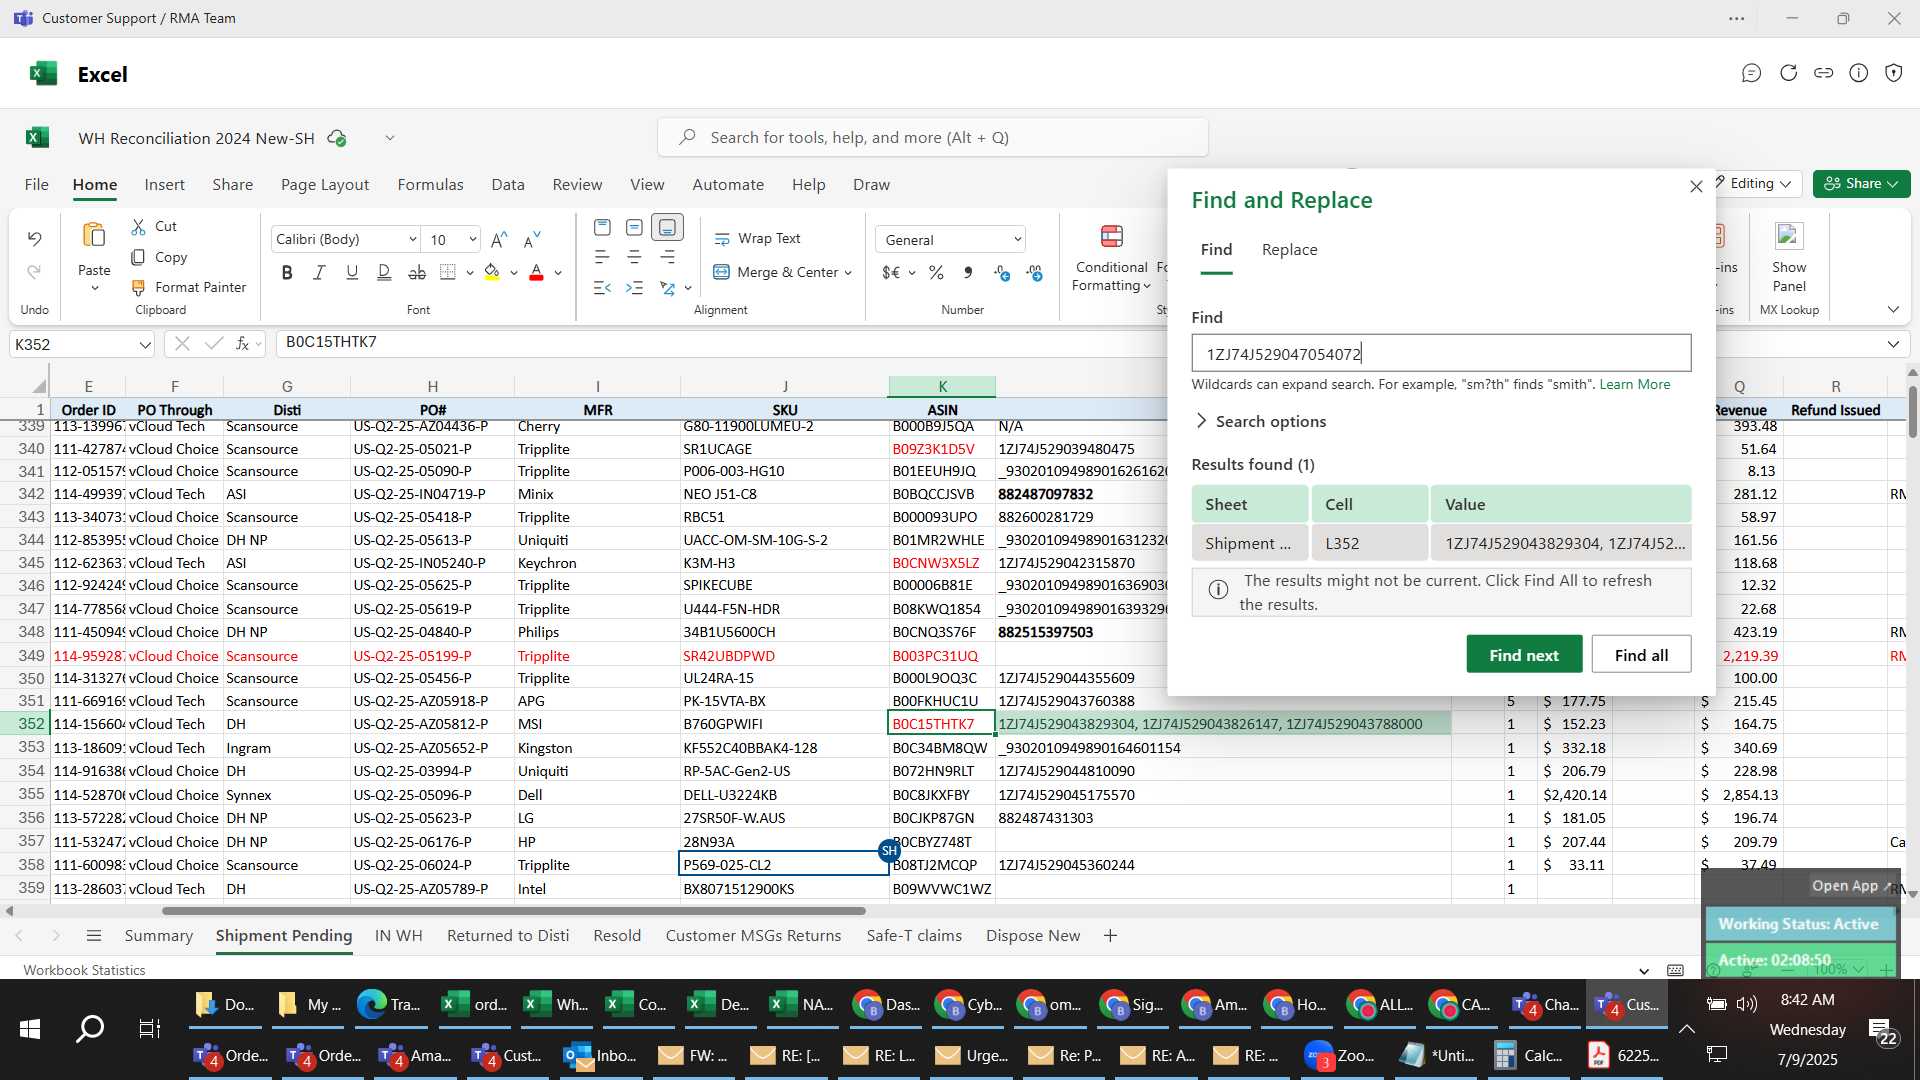1920x1080 pixels.
Task: Click the decrease decimal places icon
Action: 1001,272
